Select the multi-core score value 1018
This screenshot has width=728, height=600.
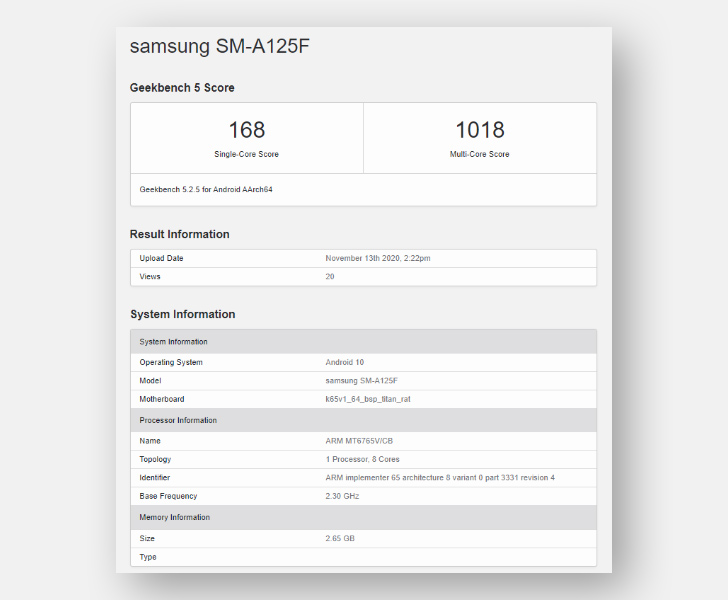click(x=480, y=130)
